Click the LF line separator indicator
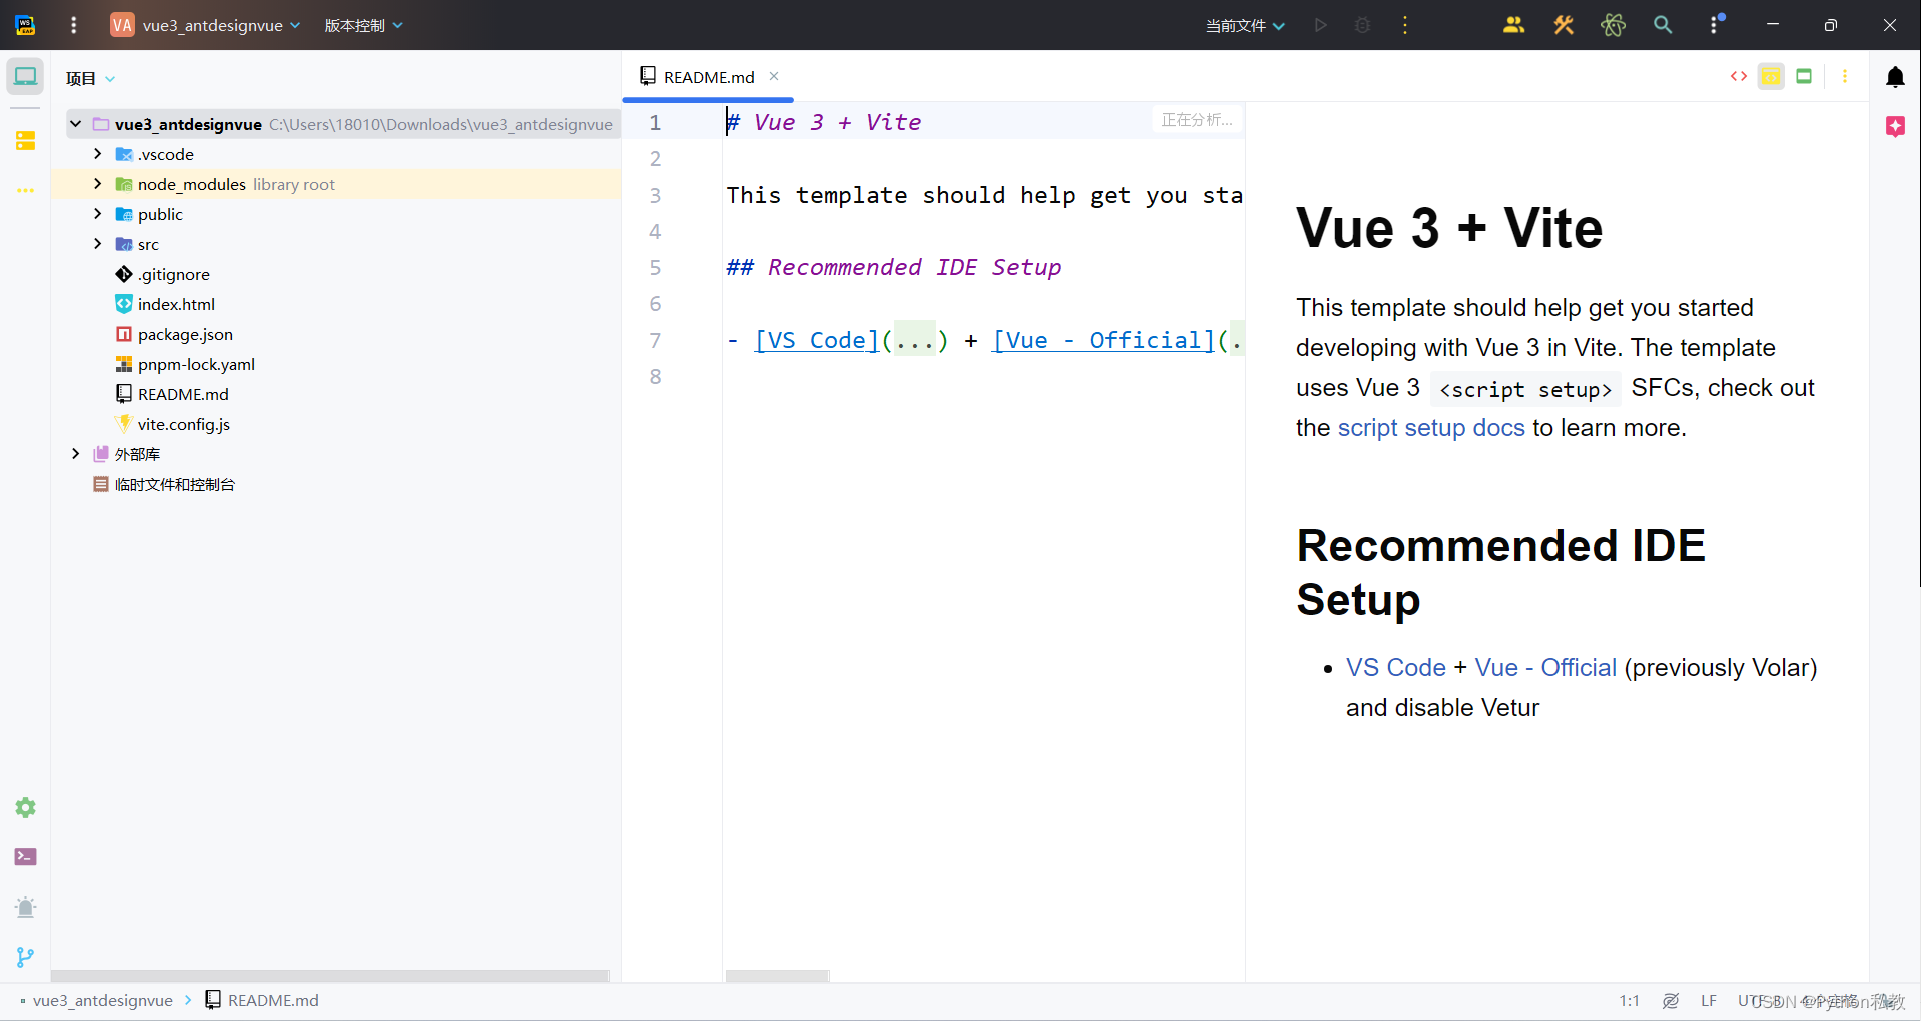1921x1021 pixels. [1708, 1000]
